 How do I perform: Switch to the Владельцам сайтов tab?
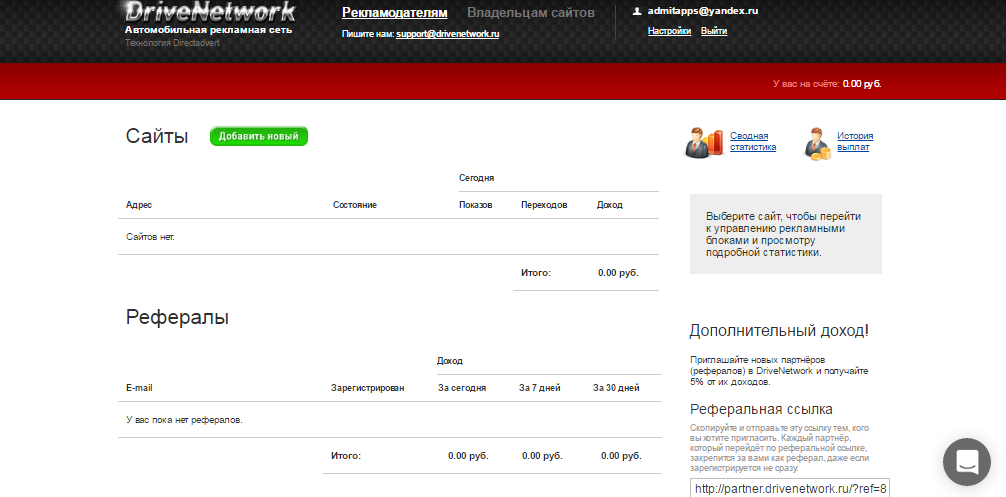pyautogui.click(x=531, y=13)
